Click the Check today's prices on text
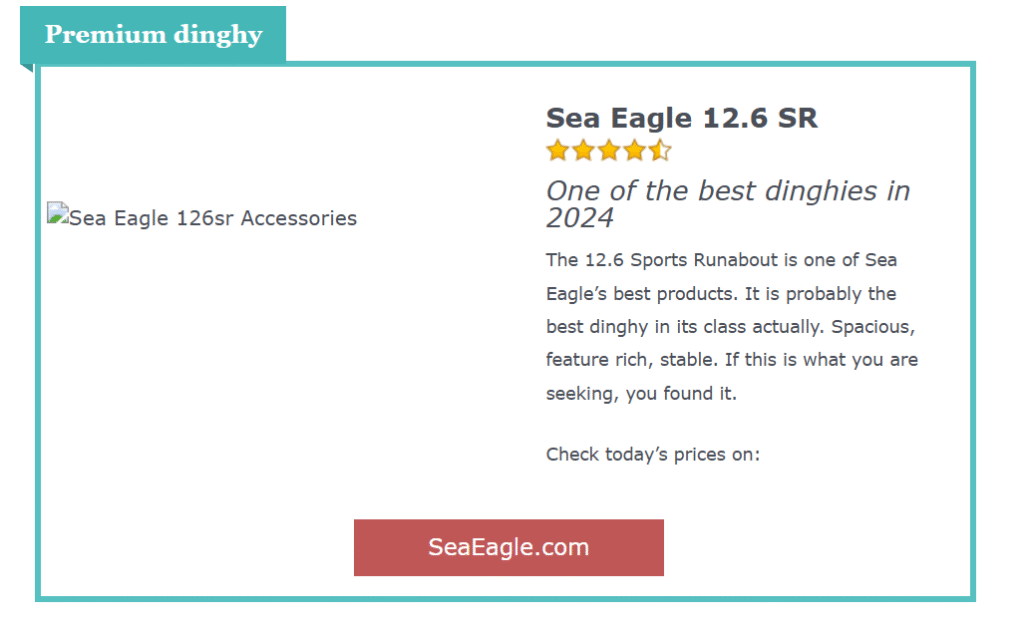This screenshot has width=1024, height=632. click(653, 455)
